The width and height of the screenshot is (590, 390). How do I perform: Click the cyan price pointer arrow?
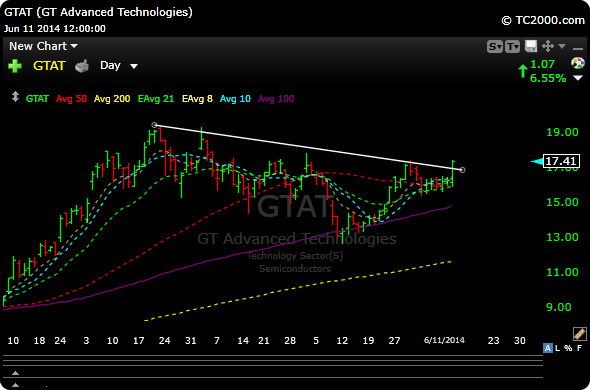tap(537, 161)
